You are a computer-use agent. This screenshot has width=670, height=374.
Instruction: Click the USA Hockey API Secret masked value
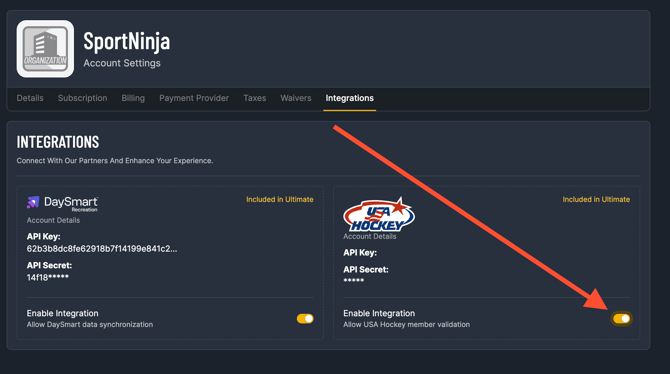[353, 281]
